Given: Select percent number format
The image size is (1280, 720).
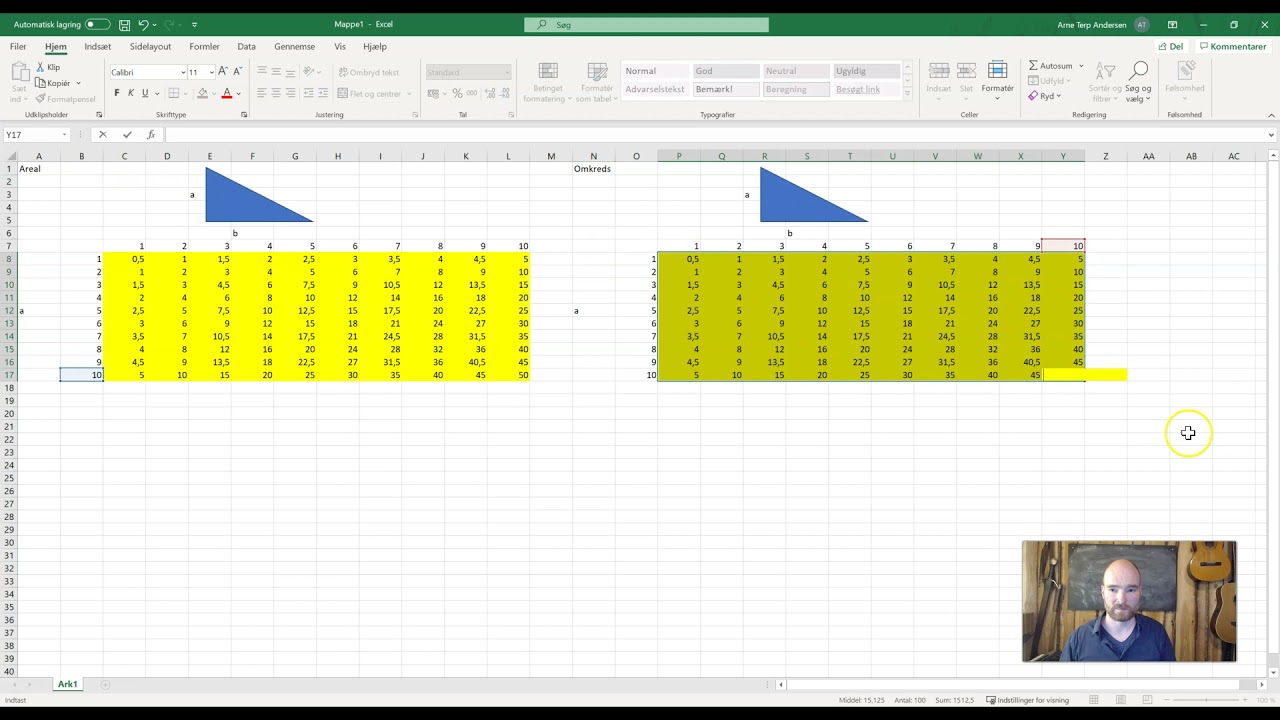Looking at the screenshot, I should pyautogui.click(x=457, y=93).
